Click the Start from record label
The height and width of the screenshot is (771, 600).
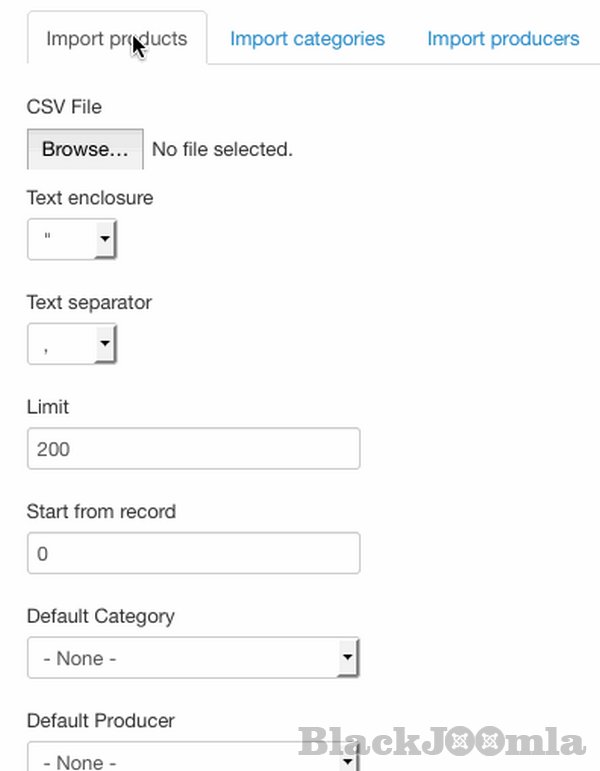click(101, 511)
